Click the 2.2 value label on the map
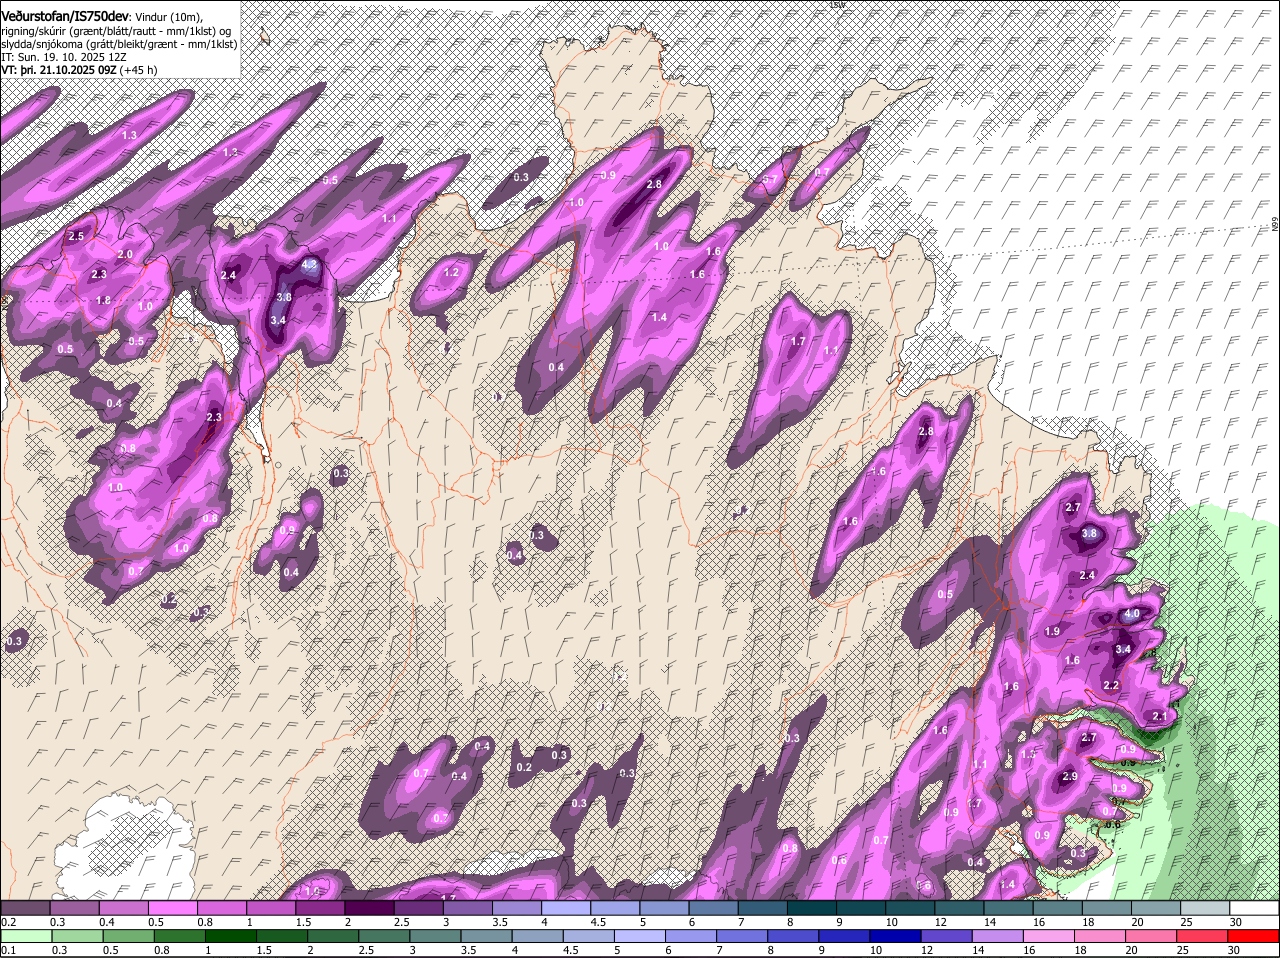 [1111, 685]
